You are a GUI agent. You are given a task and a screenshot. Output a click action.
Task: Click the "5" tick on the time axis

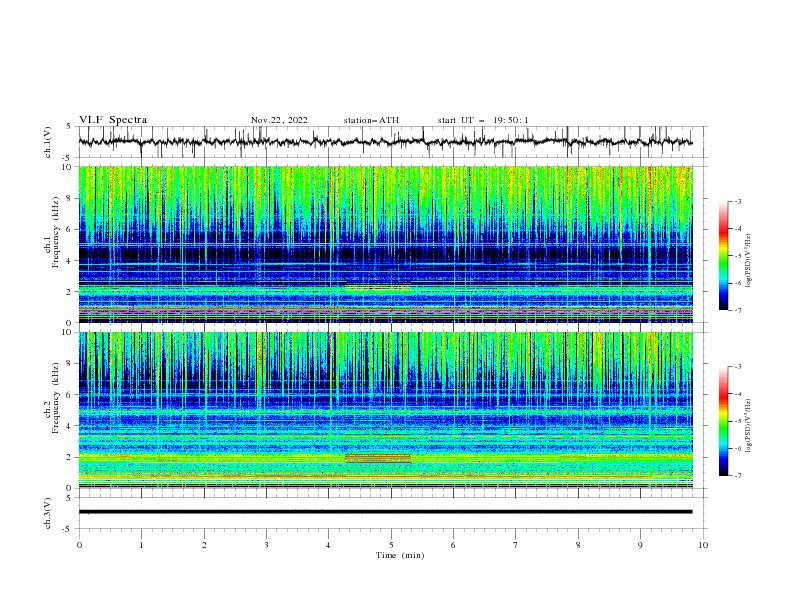(x=391, y=545)
